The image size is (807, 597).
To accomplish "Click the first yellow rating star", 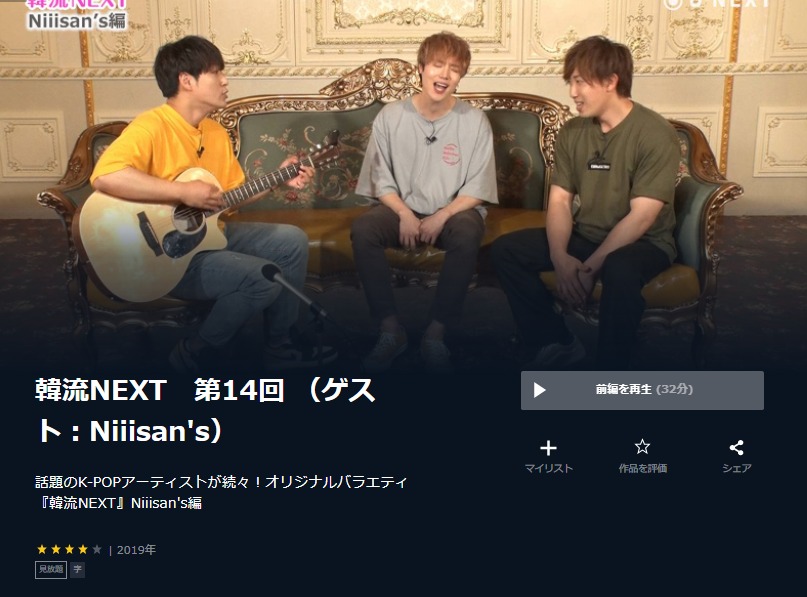I will coord(42,550).
